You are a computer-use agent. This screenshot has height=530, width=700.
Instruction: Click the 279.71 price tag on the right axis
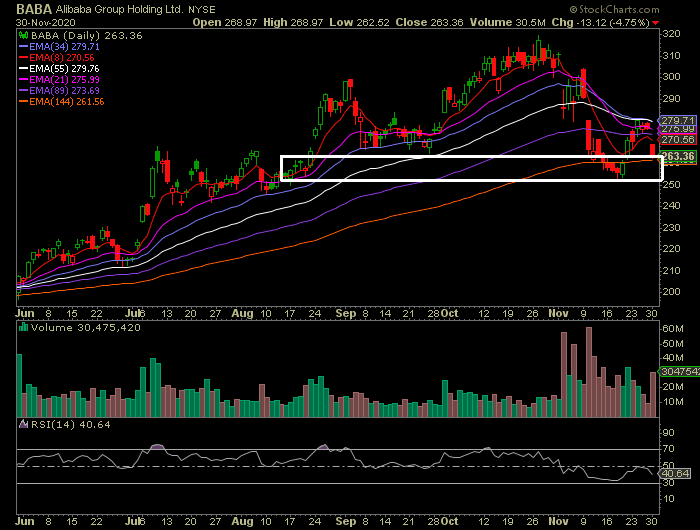click(x=677, y=121)
